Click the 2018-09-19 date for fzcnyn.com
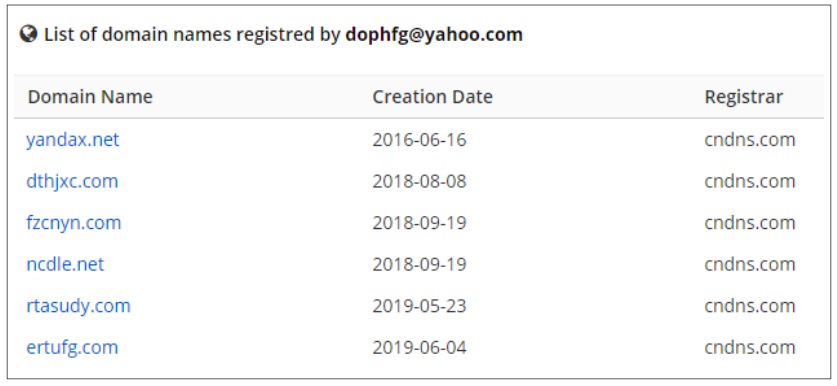The height and width of the screenshot is (386, 837). point(420,223)
